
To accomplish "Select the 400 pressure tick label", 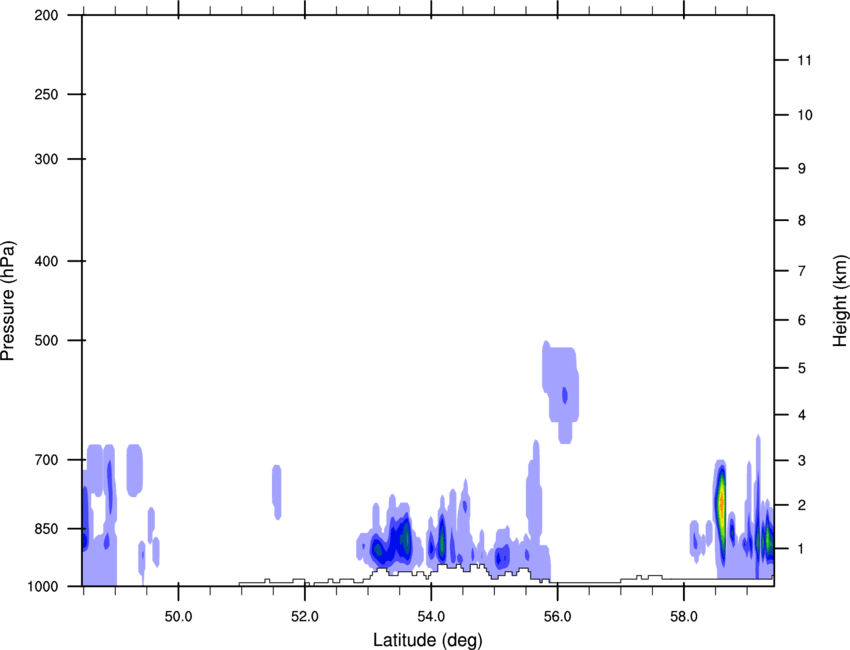I will pos(47,261).
